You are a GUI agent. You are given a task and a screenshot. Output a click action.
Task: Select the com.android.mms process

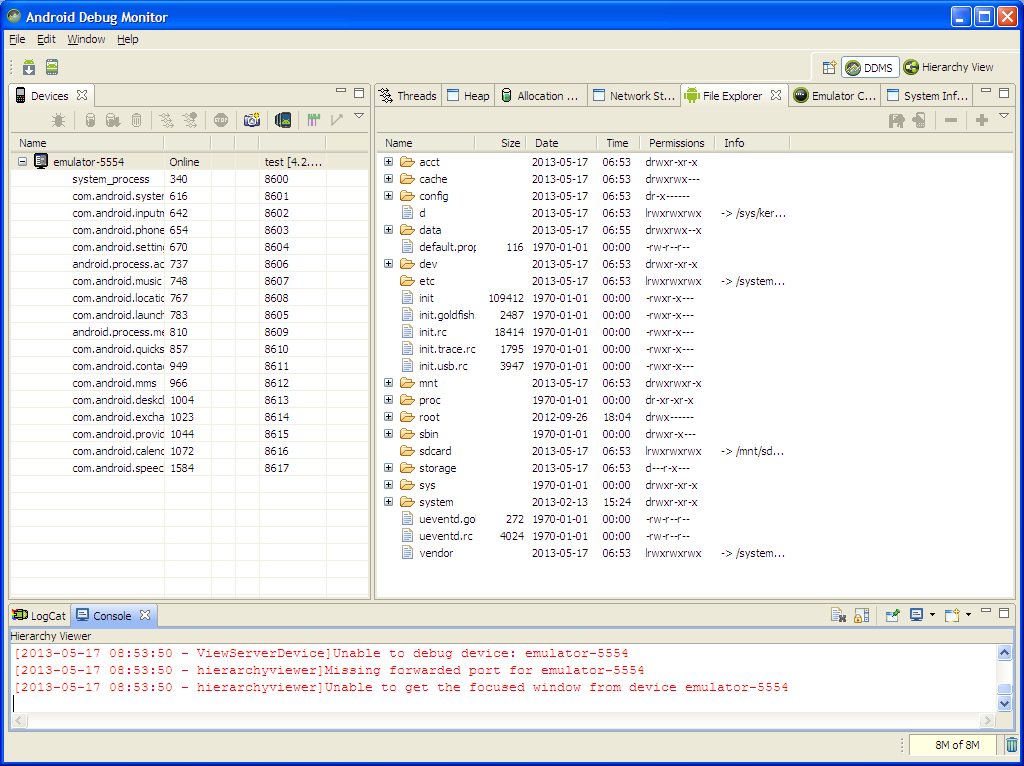pos(189,383)
